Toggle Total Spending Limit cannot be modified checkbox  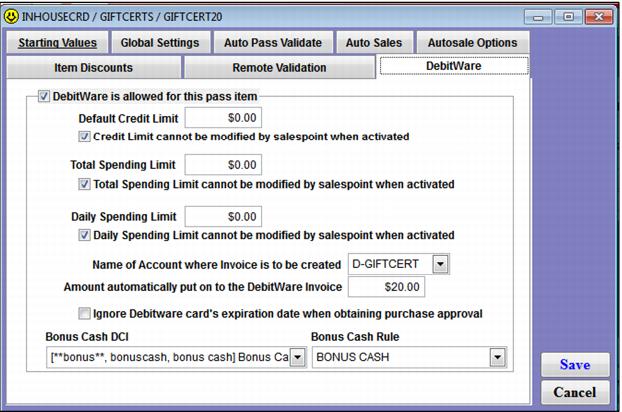tap(84, 184)
